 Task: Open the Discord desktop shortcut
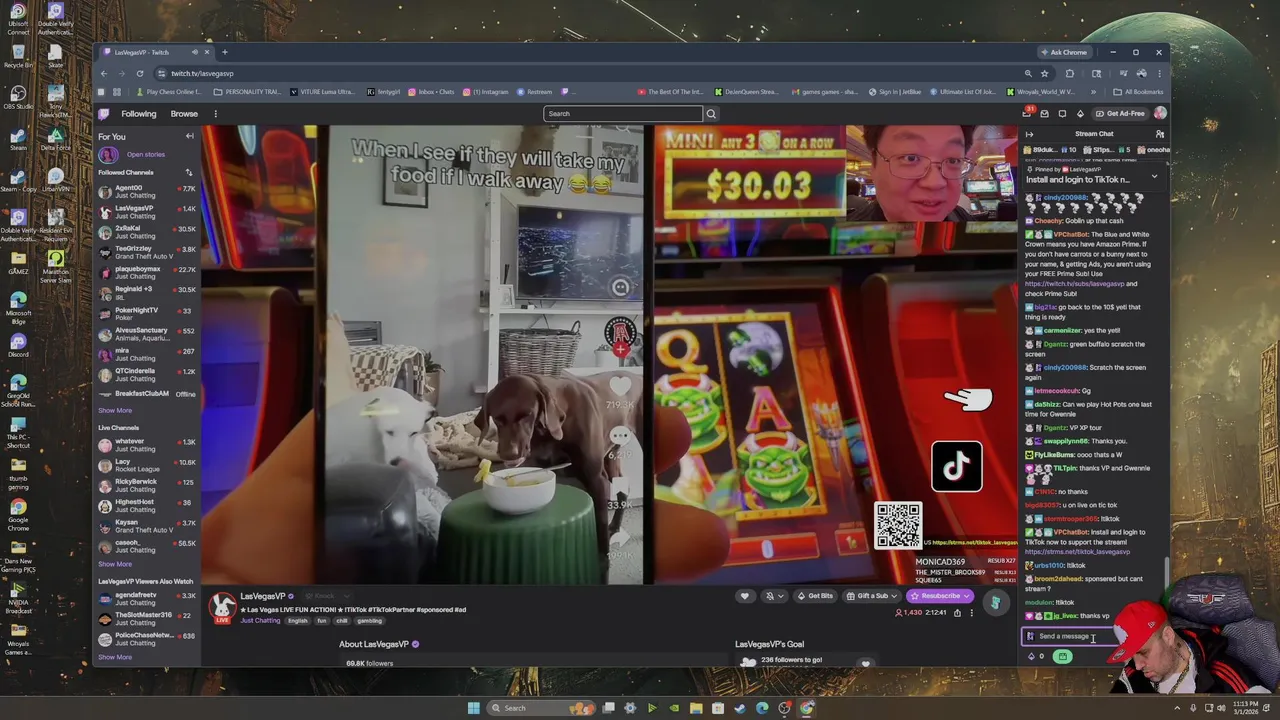[18, 346]
